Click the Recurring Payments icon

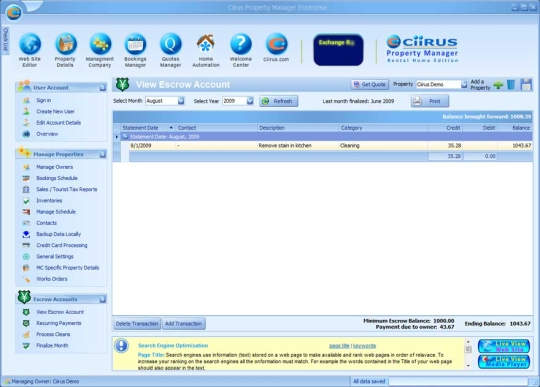(26, 323)
